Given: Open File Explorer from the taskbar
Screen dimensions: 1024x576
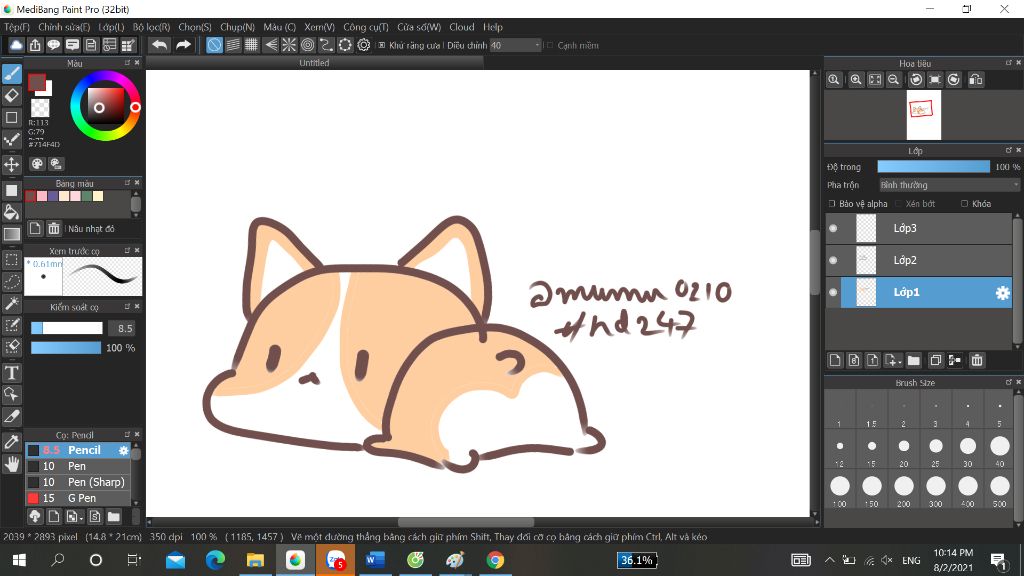Looking at the screenshot, I should 255,560.
